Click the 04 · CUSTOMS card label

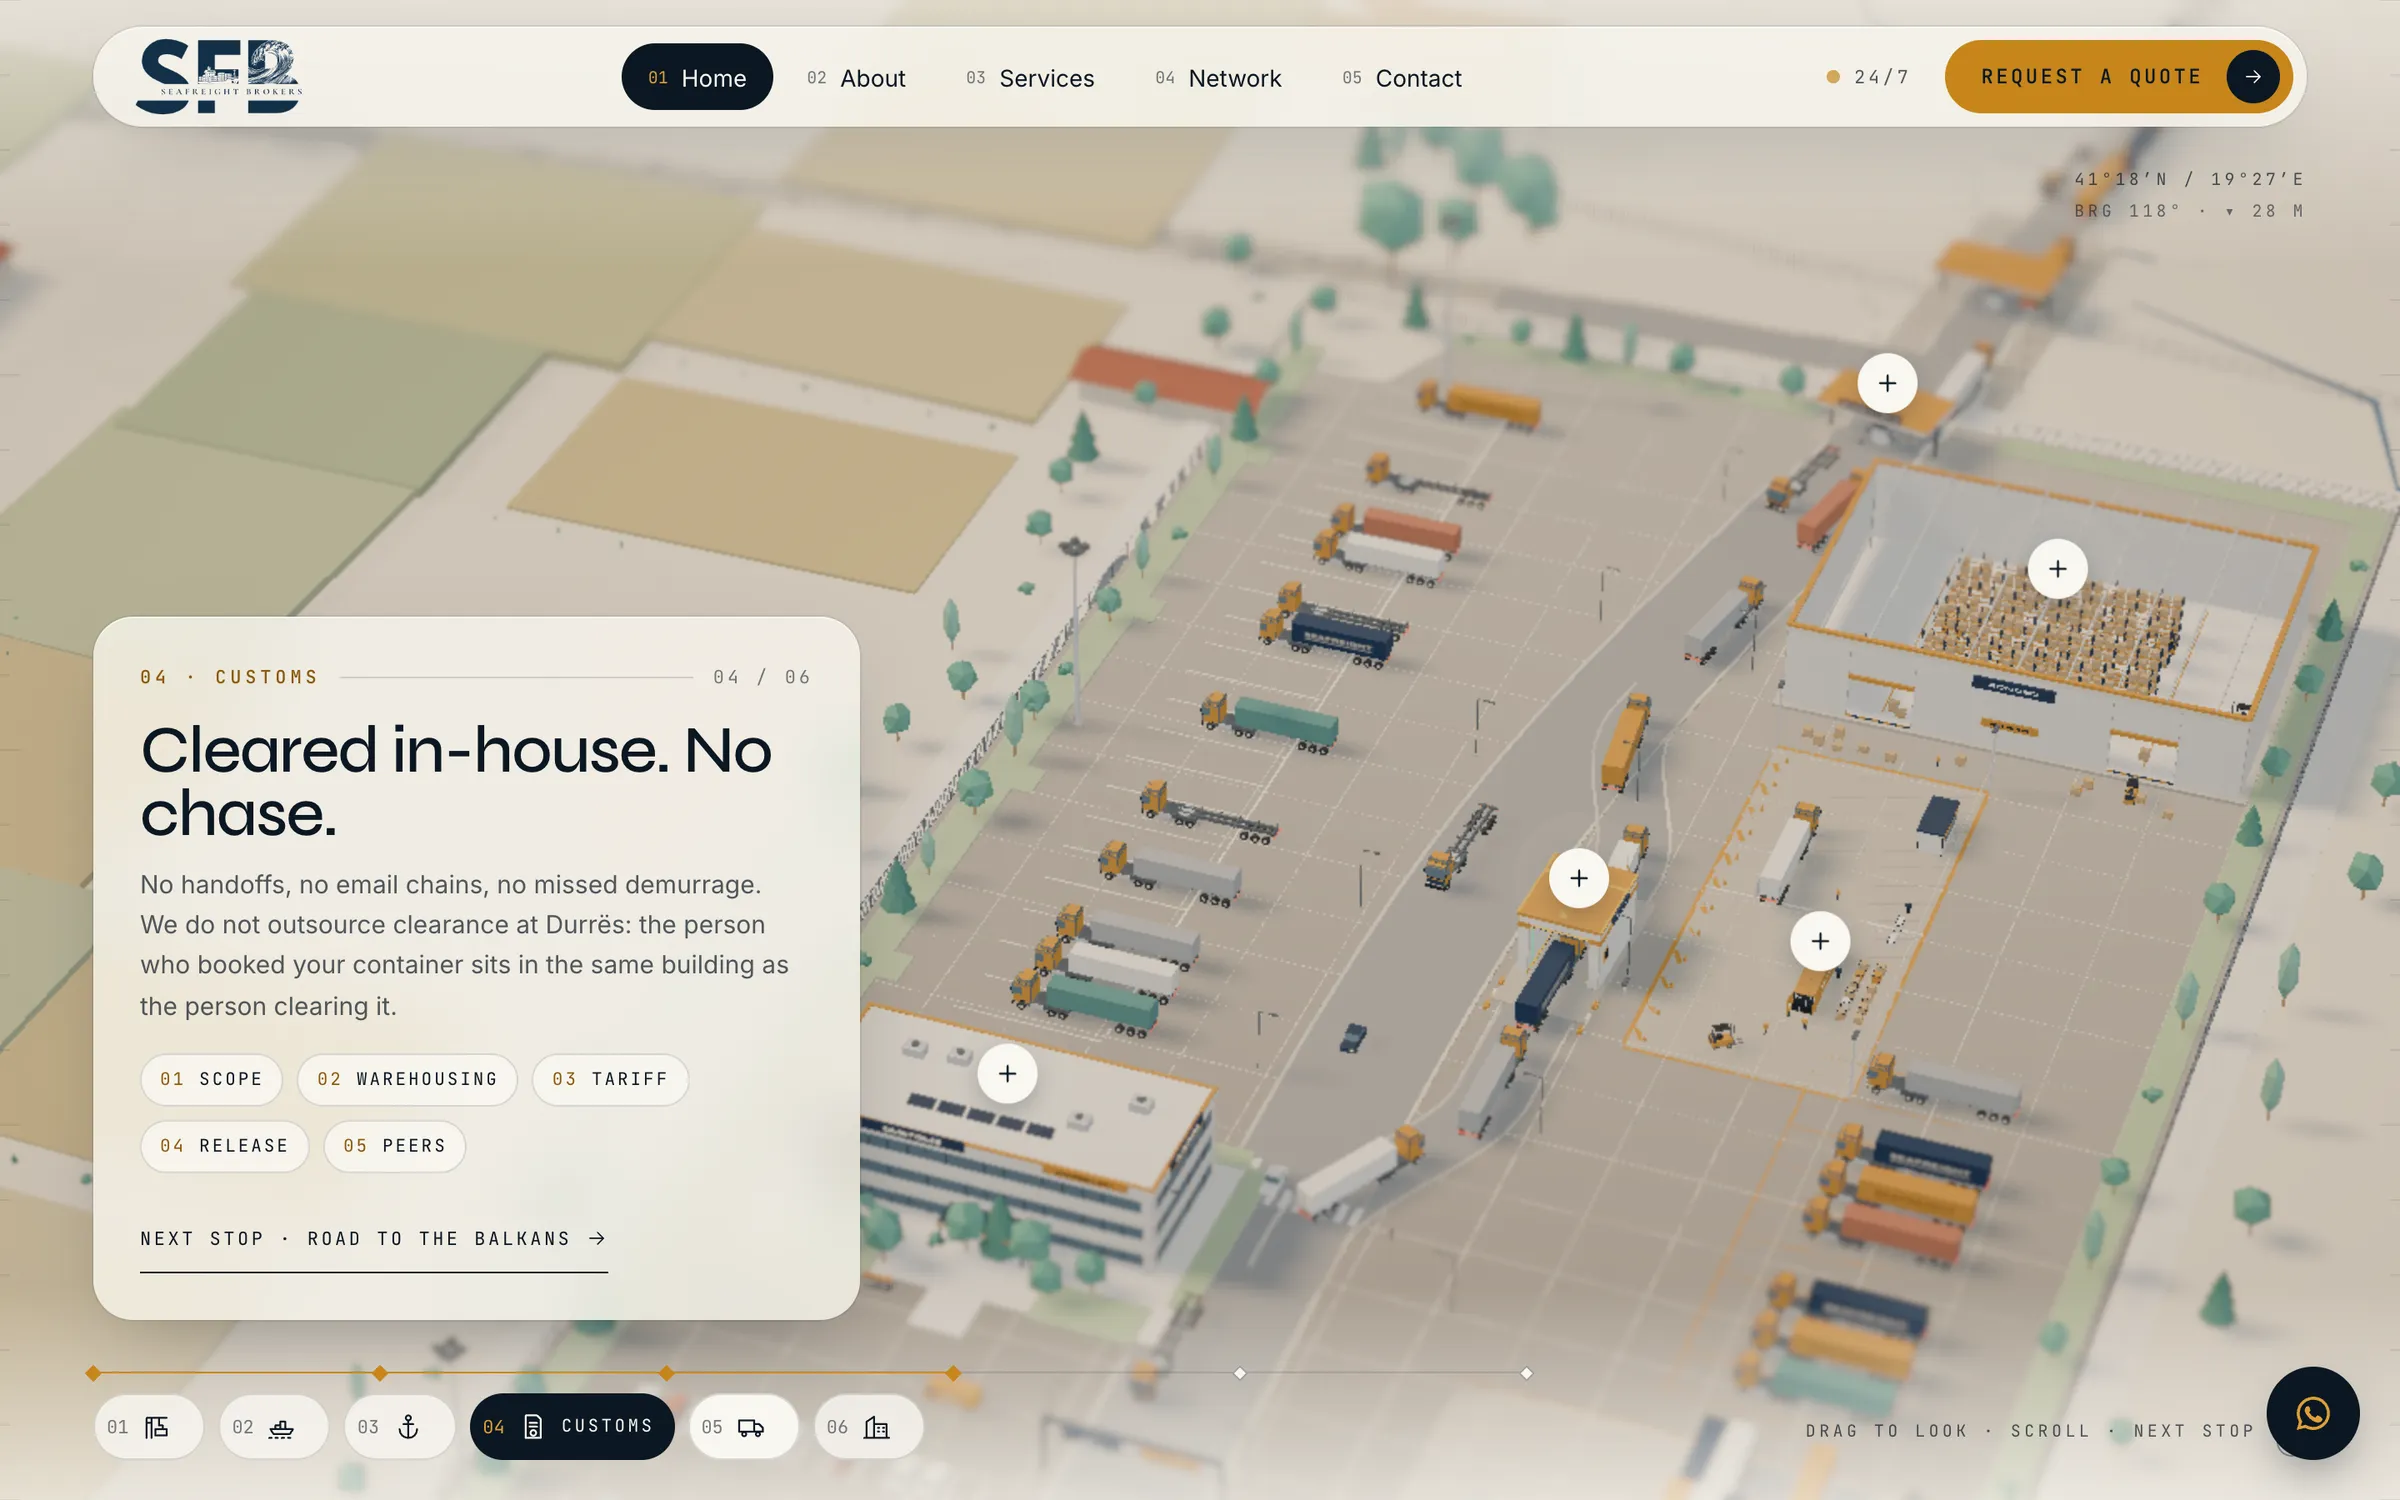pyautogui.click(x=229, y=678)
